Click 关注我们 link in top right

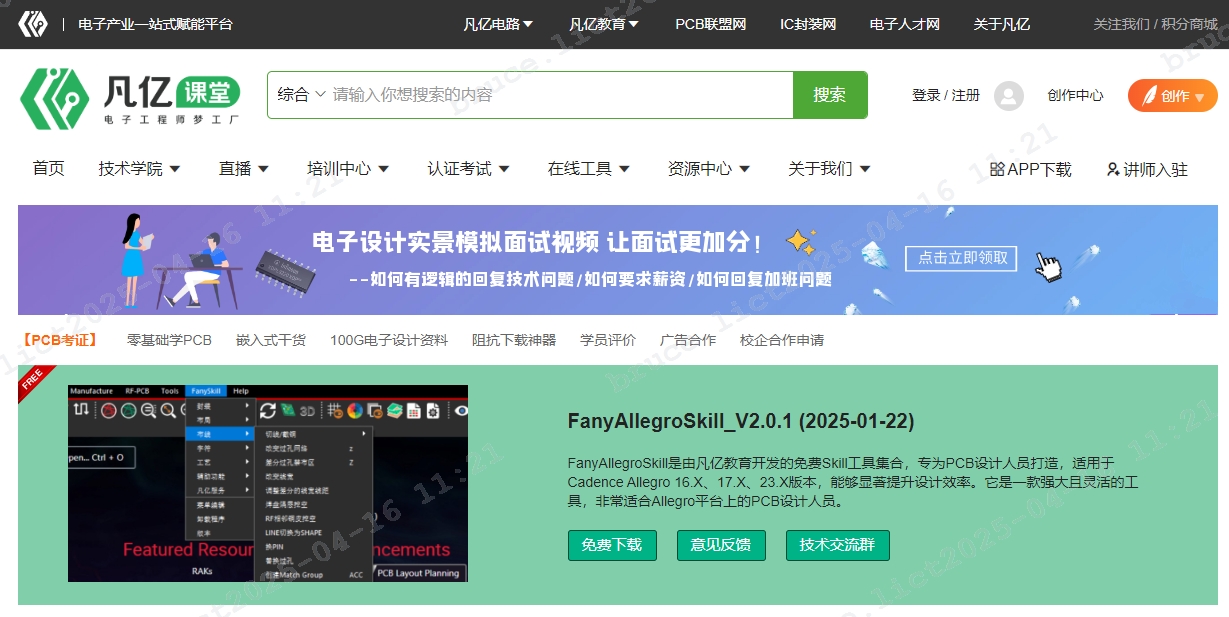(1122, 24)
